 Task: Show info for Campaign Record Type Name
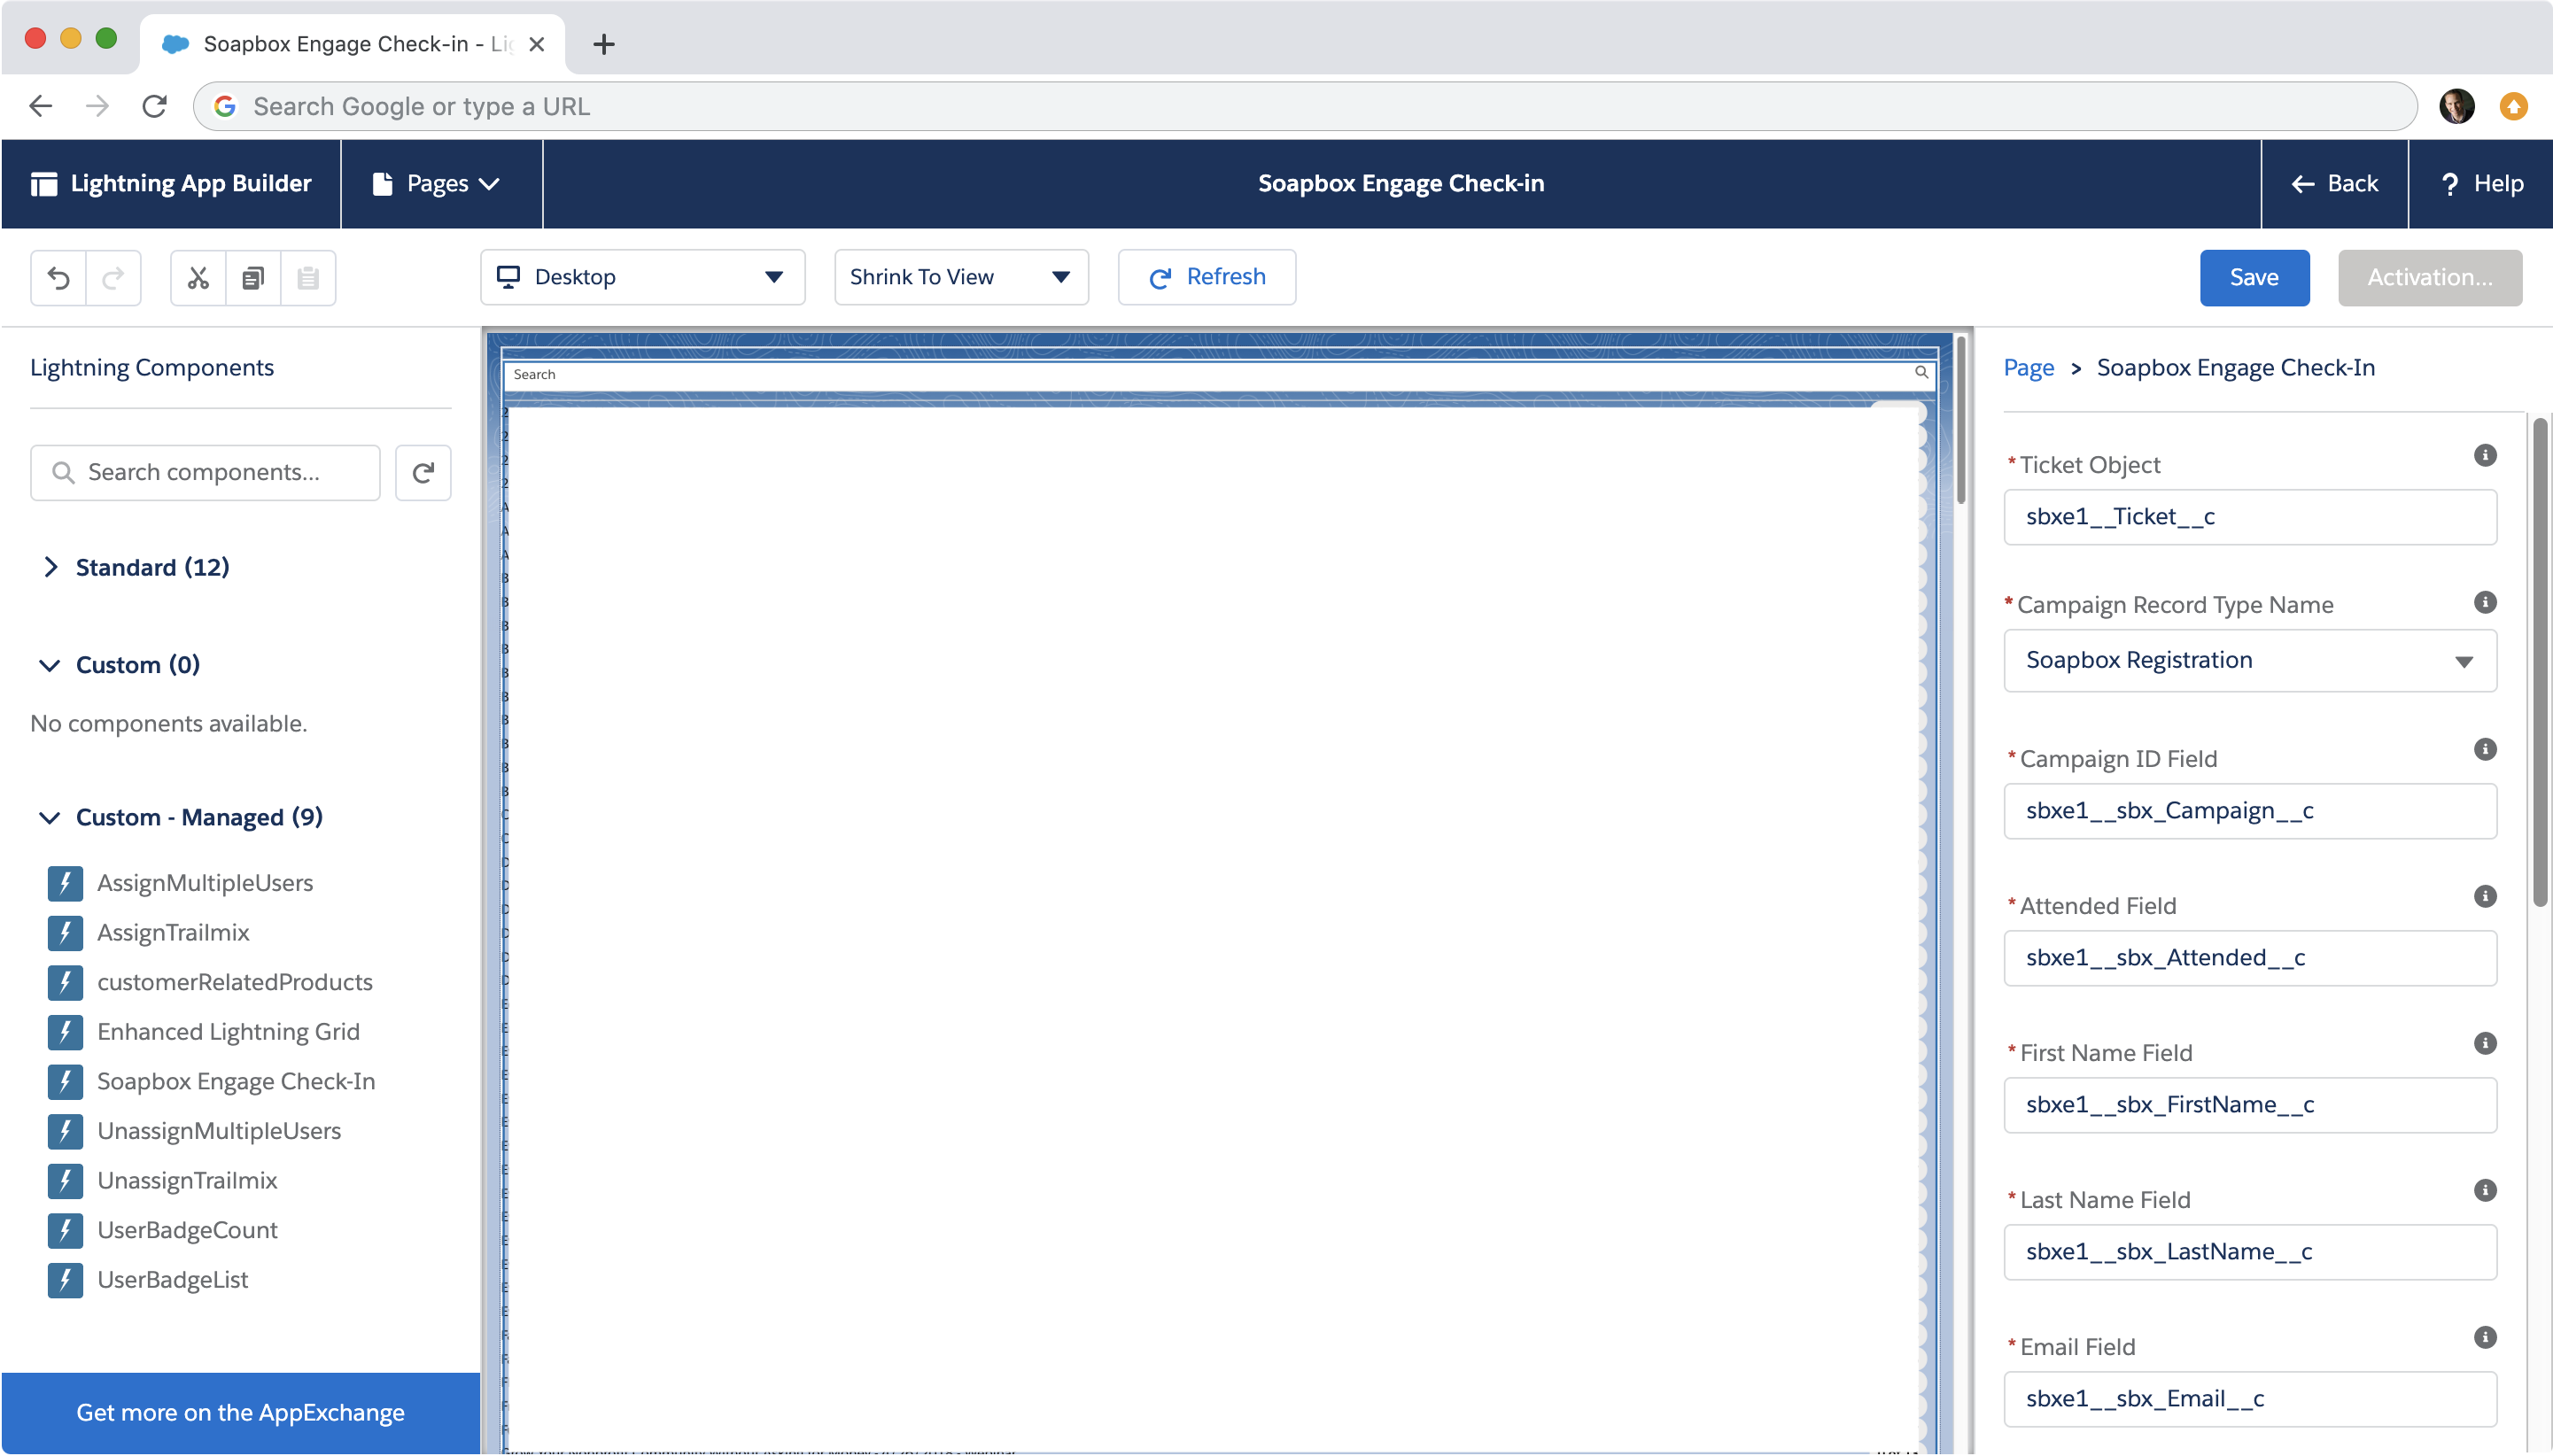(x=2485, y=602)
